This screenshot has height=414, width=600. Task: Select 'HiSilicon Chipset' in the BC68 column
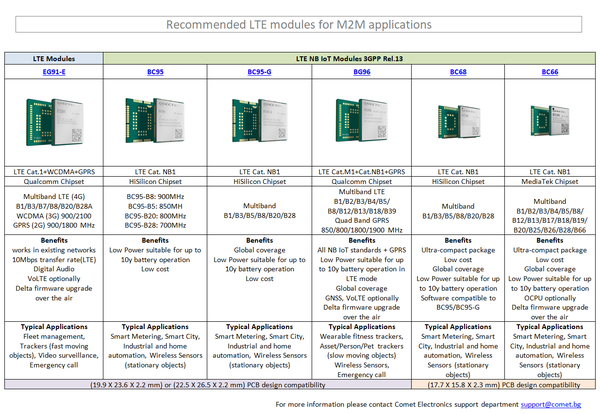pyautogui.click(x=458, y=181)
